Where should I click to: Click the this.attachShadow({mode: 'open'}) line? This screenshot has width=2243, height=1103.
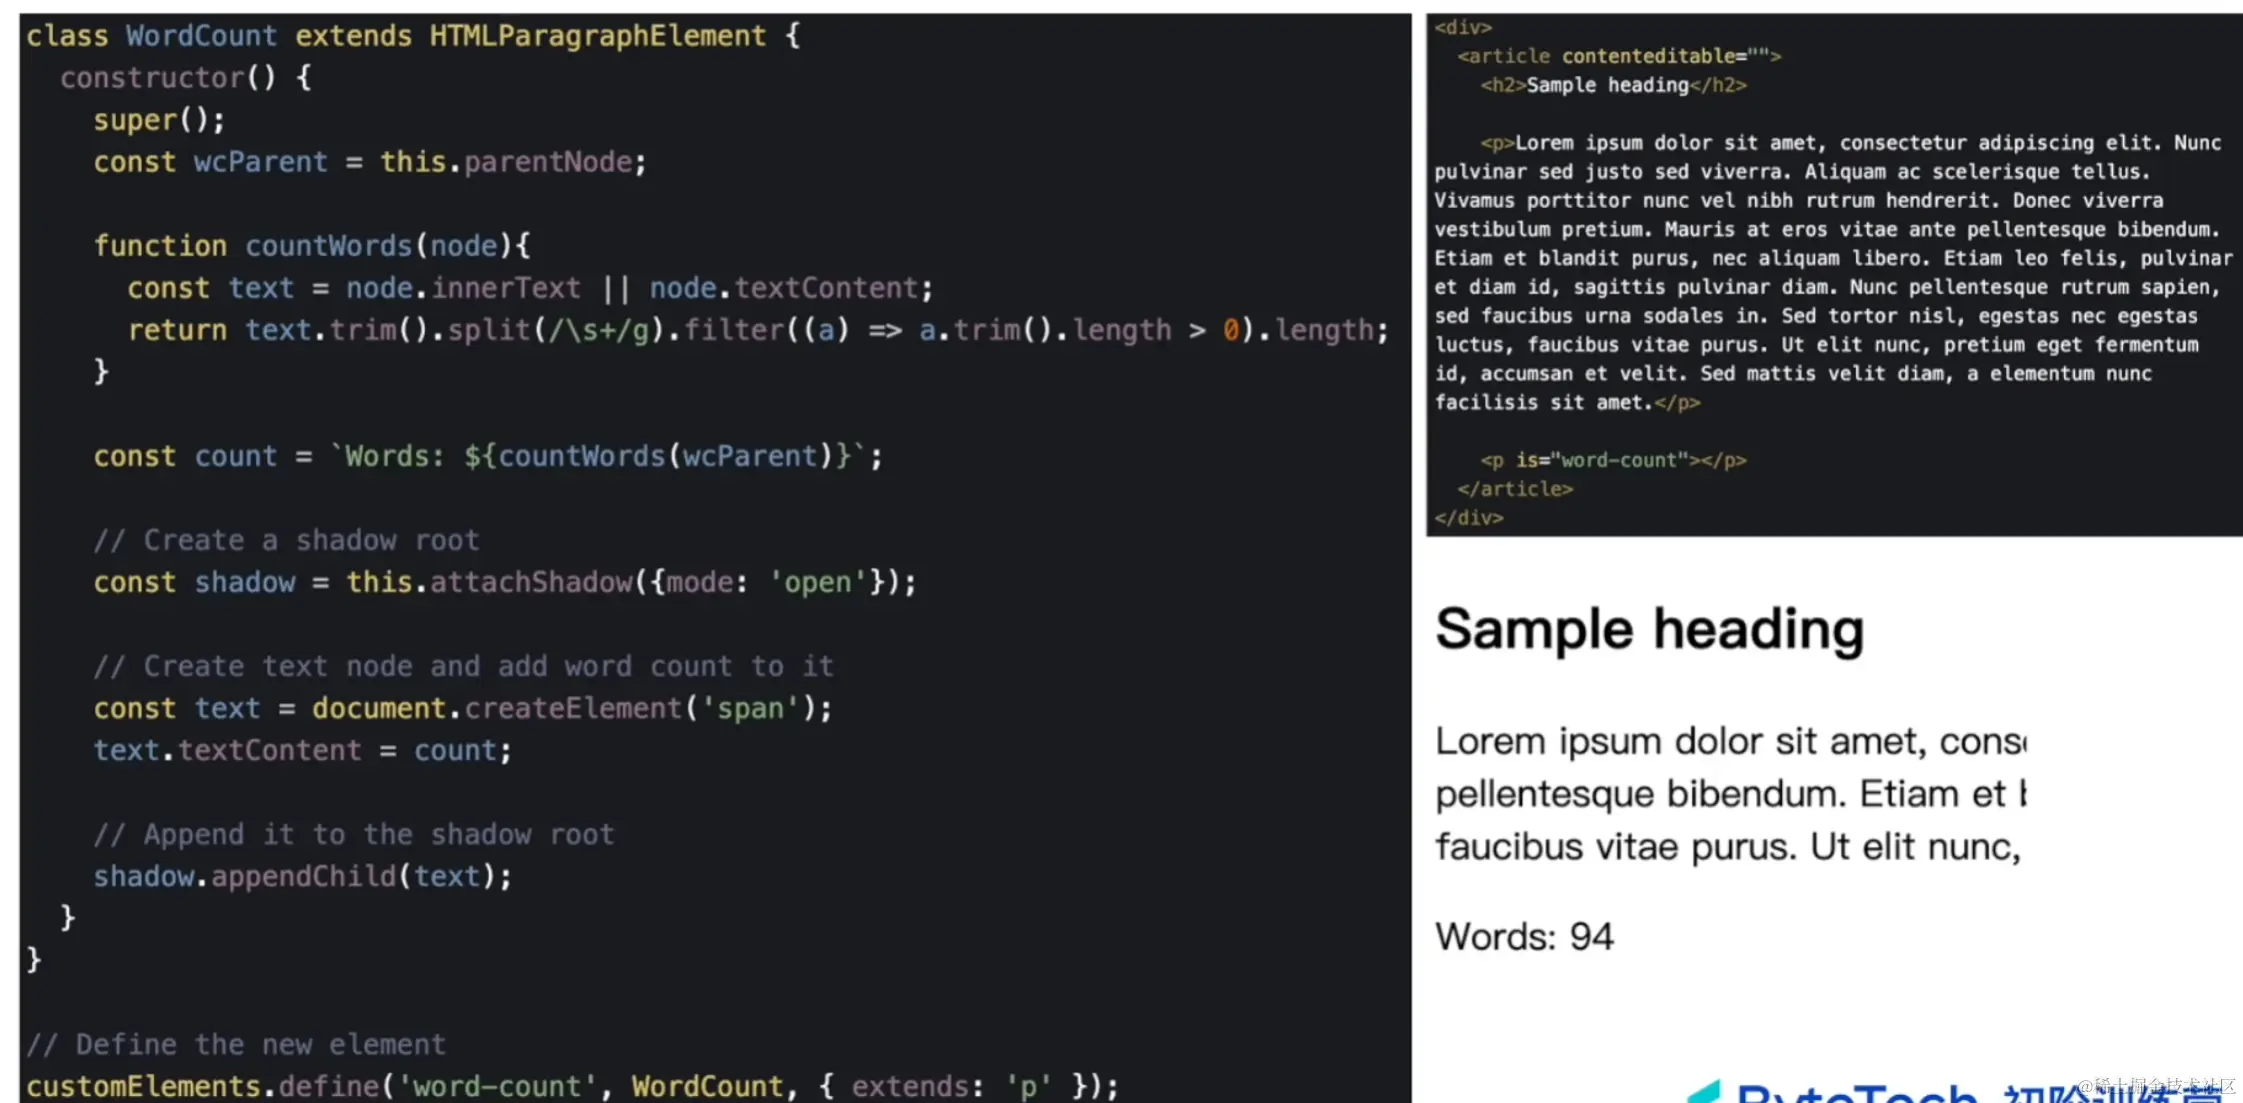pos(505,582)
